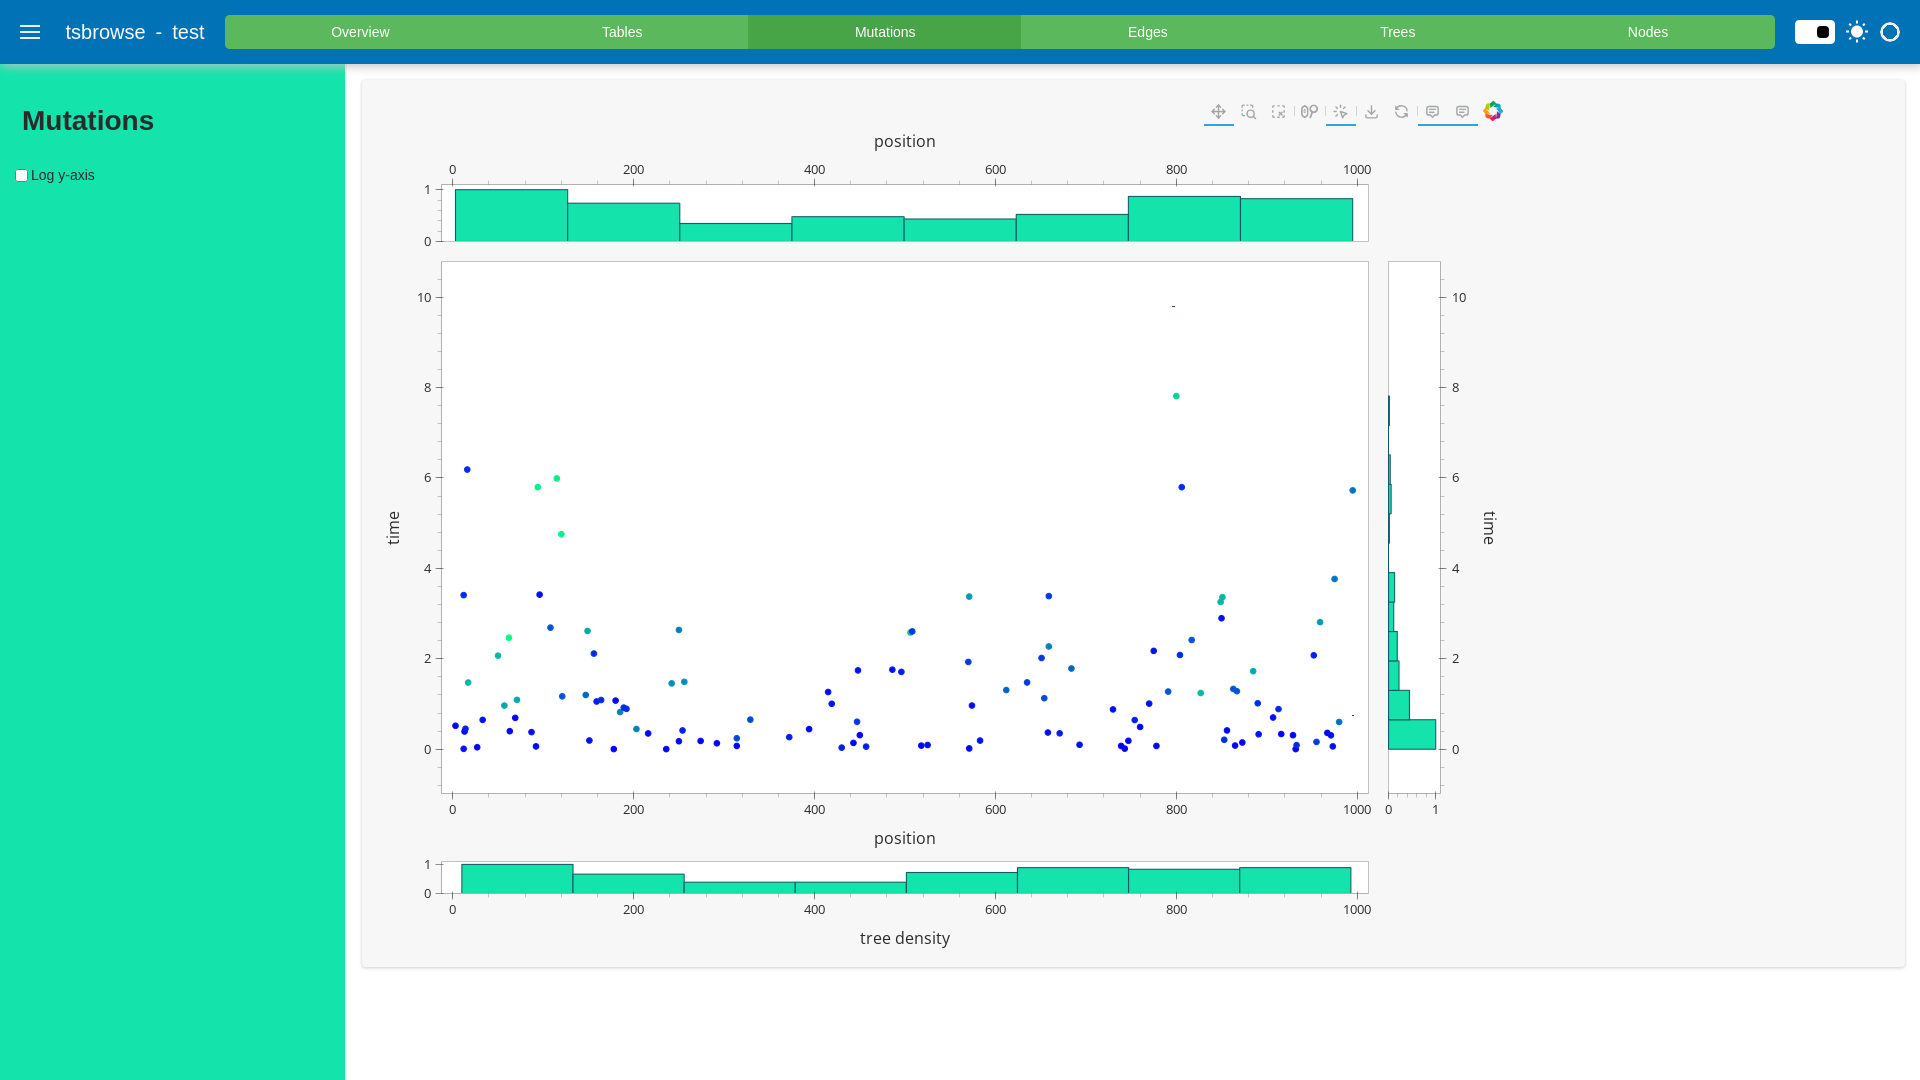Toggle the first Hover tooltip tool
Screen dimensions: 1920x1080
[x=1432, y=112]
